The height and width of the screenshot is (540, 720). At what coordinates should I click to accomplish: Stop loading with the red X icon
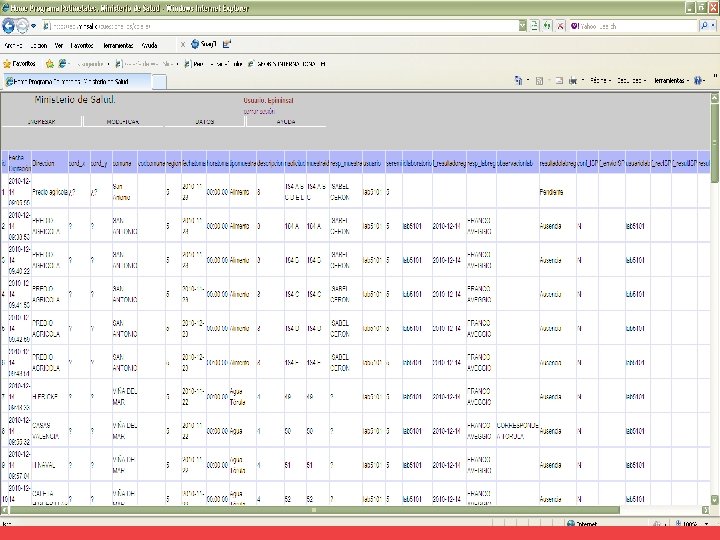560,26
